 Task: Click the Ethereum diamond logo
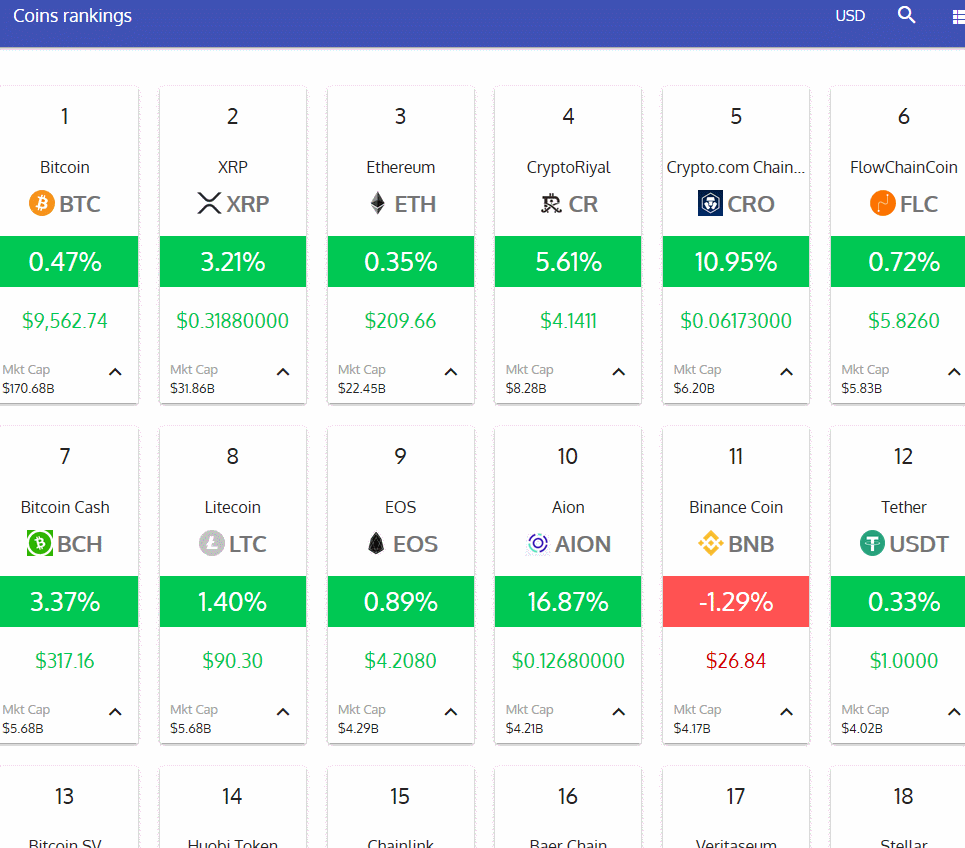pos(377,203)
